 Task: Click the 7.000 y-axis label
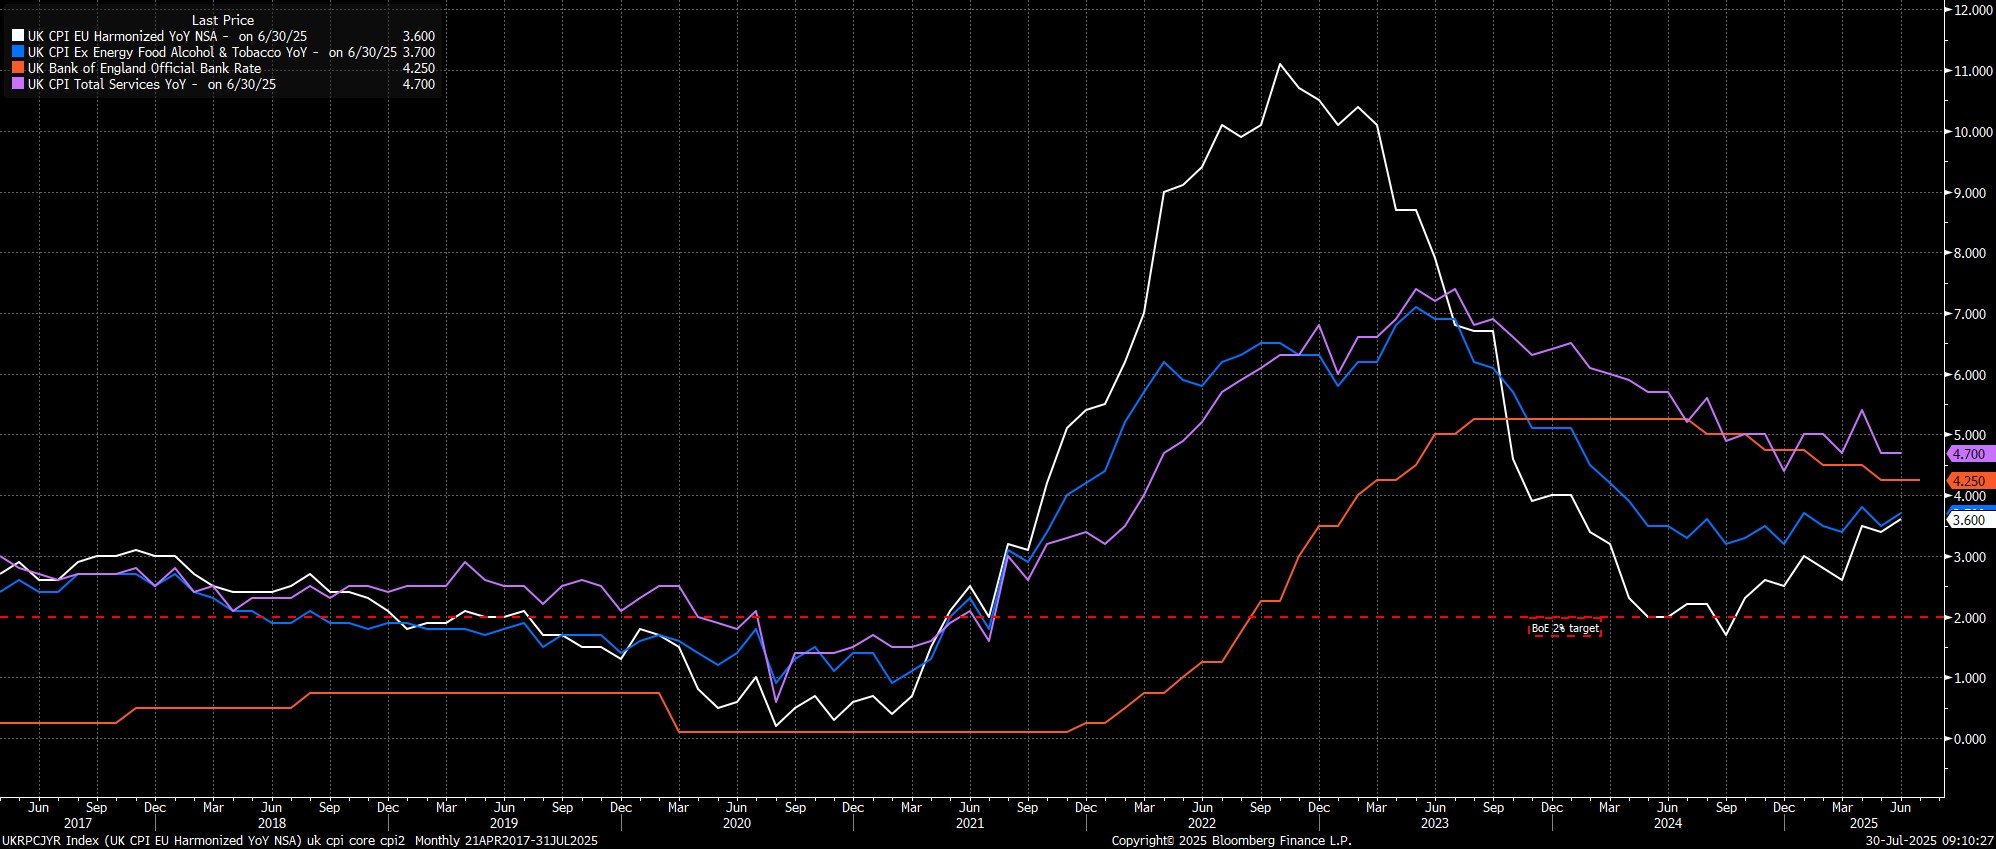(1969, 314)
